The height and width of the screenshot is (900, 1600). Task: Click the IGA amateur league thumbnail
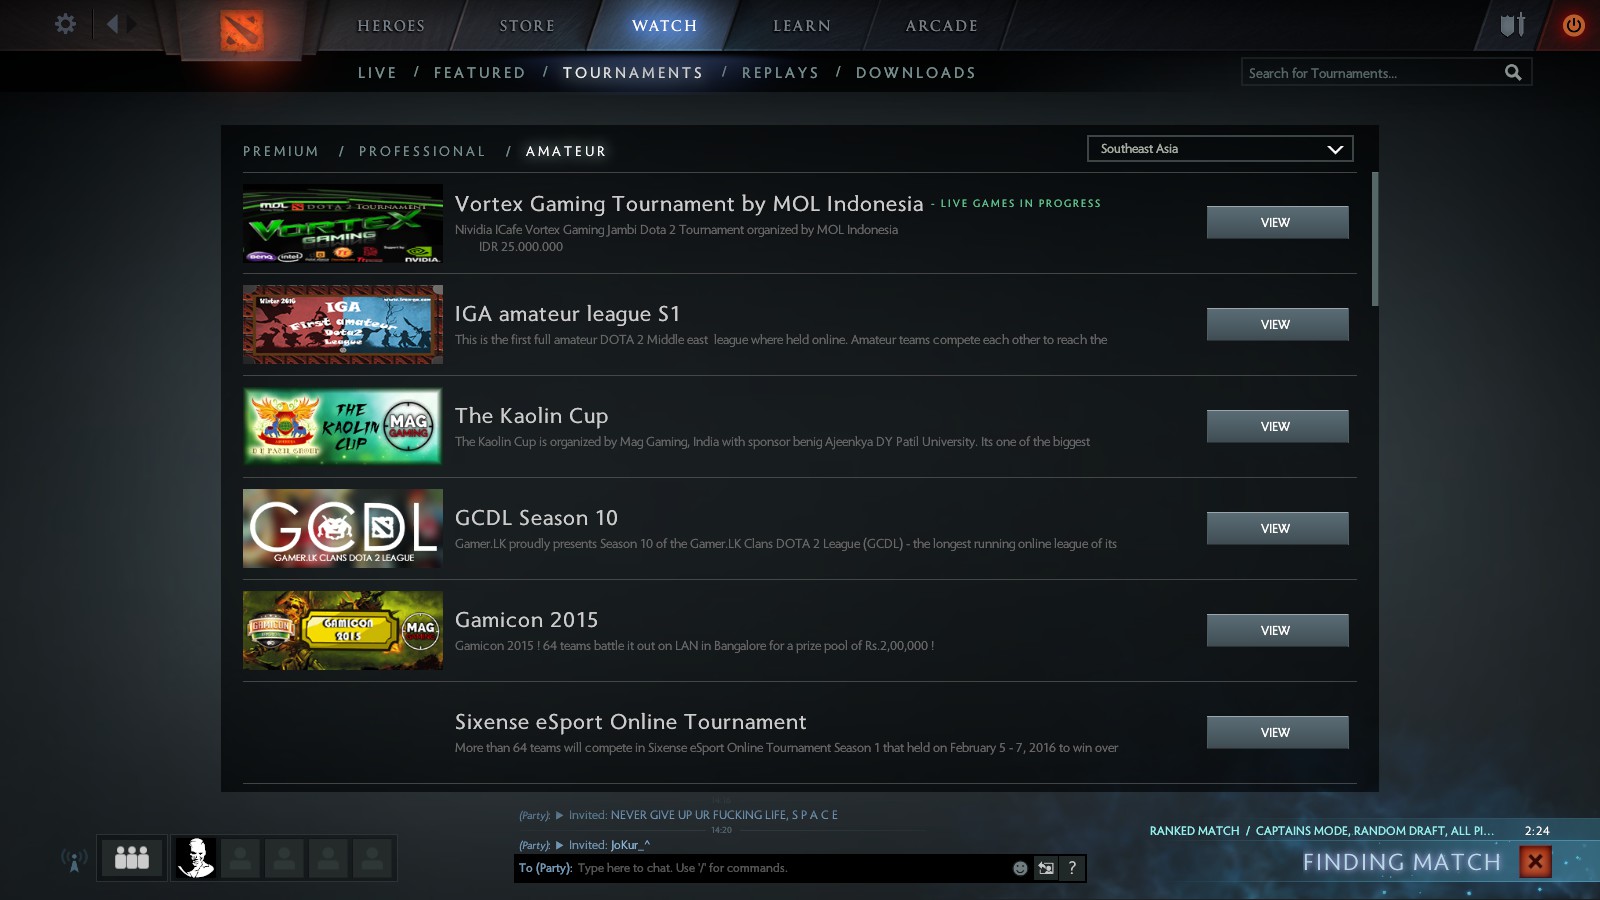pos(343,325)
